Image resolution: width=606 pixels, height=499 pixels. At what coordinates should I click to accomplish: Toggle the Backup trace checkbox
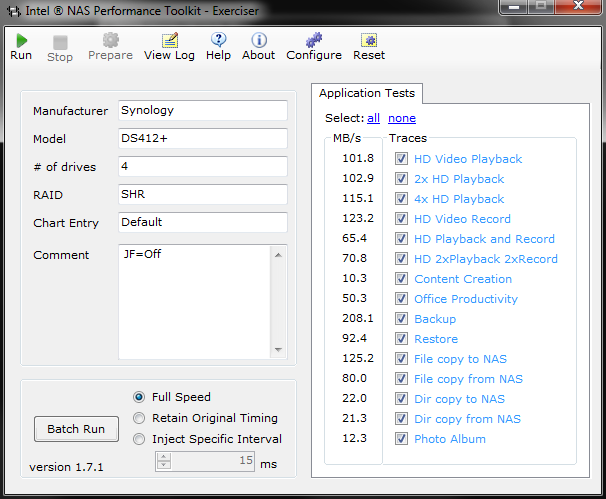pyautogui.click(x=401, y=318)
